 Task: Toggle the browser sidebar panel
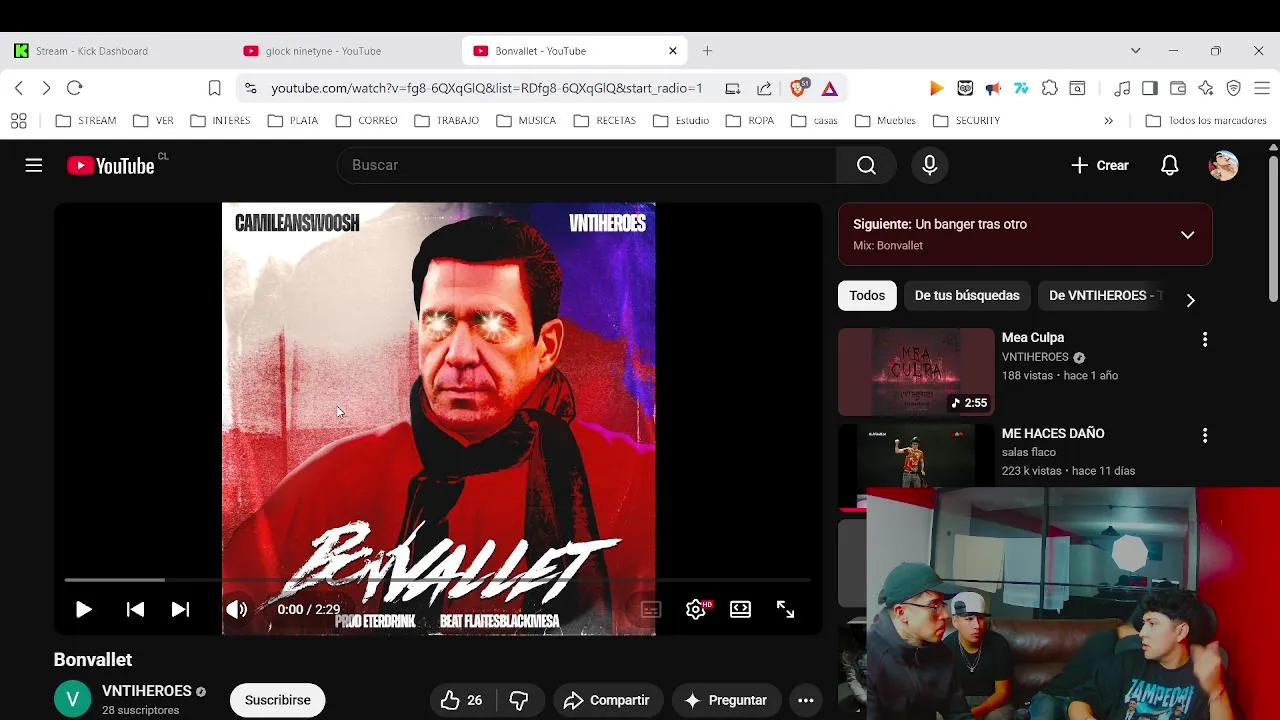tap(1150, 88)
